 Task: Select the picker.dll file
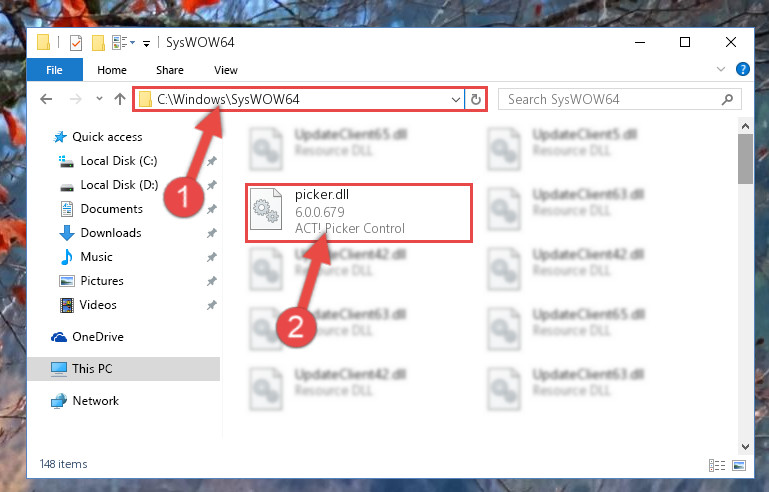[359, 212]
